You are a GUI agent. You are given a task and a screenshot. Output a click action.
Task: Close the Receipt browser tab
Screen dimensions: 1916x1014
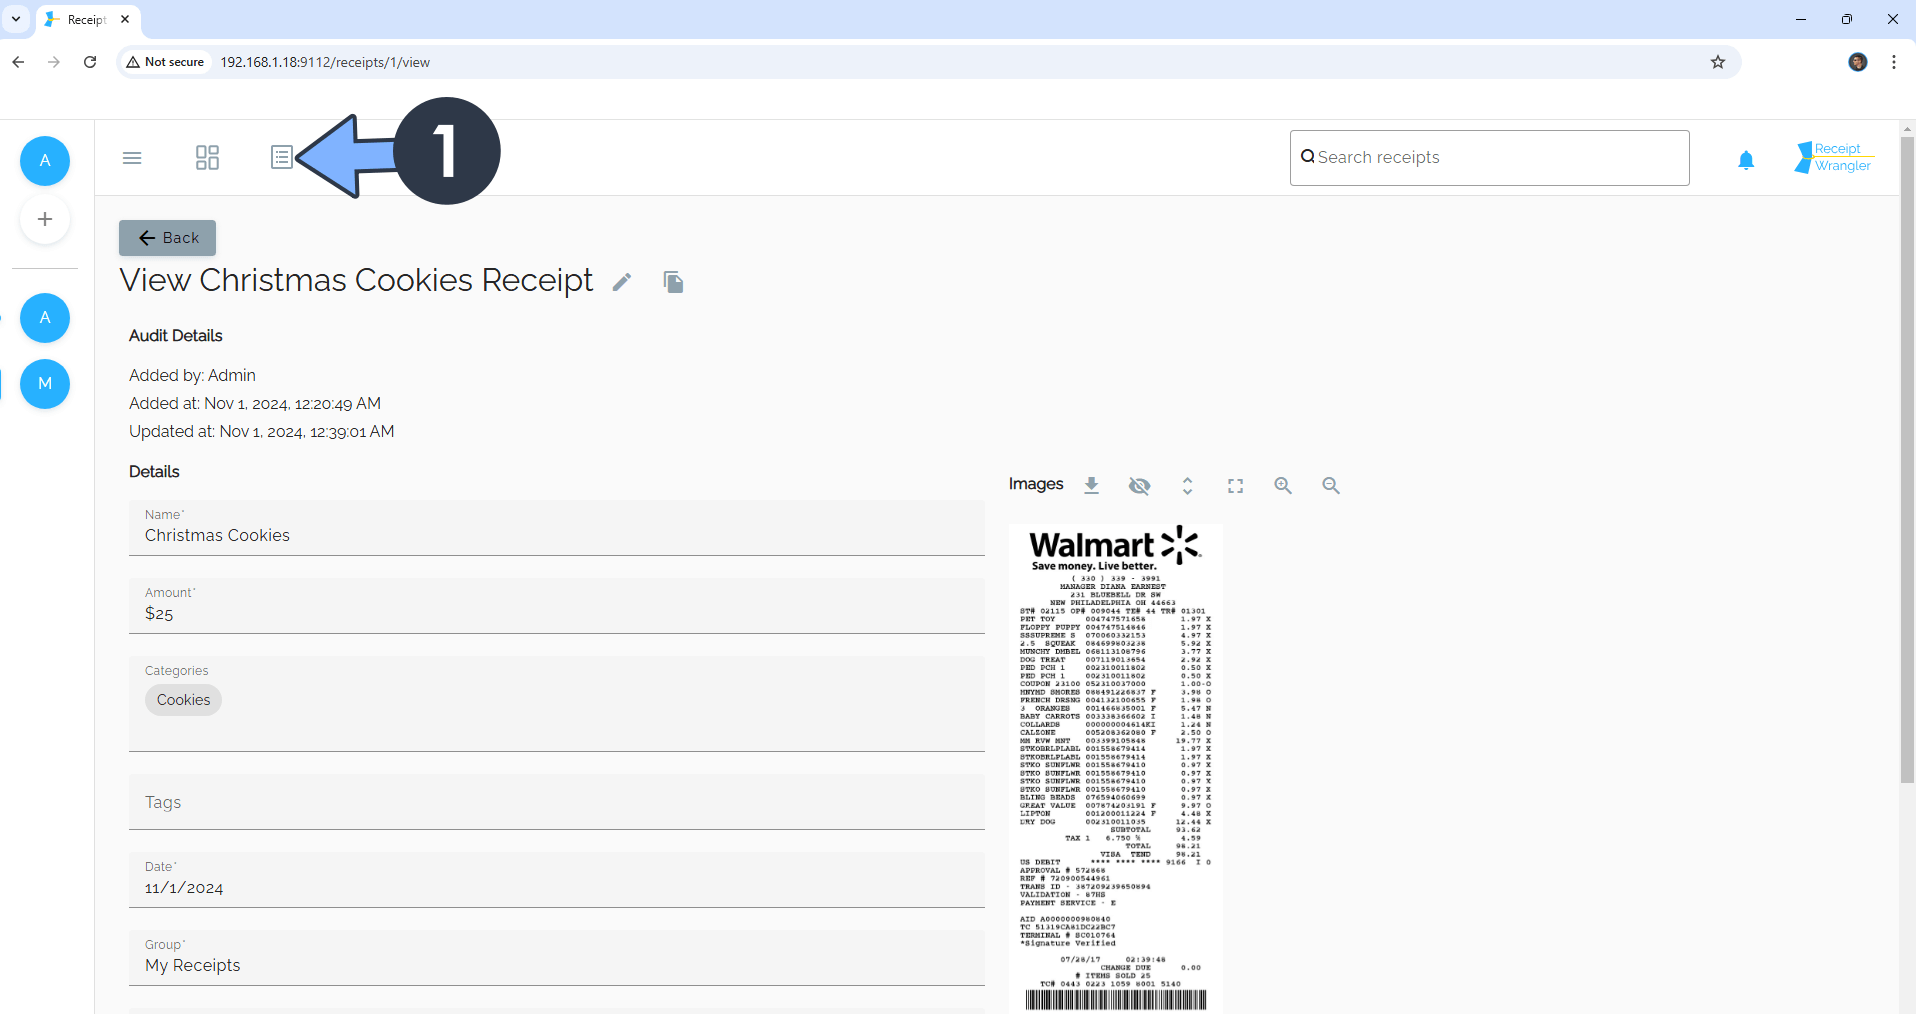point(125,19)
